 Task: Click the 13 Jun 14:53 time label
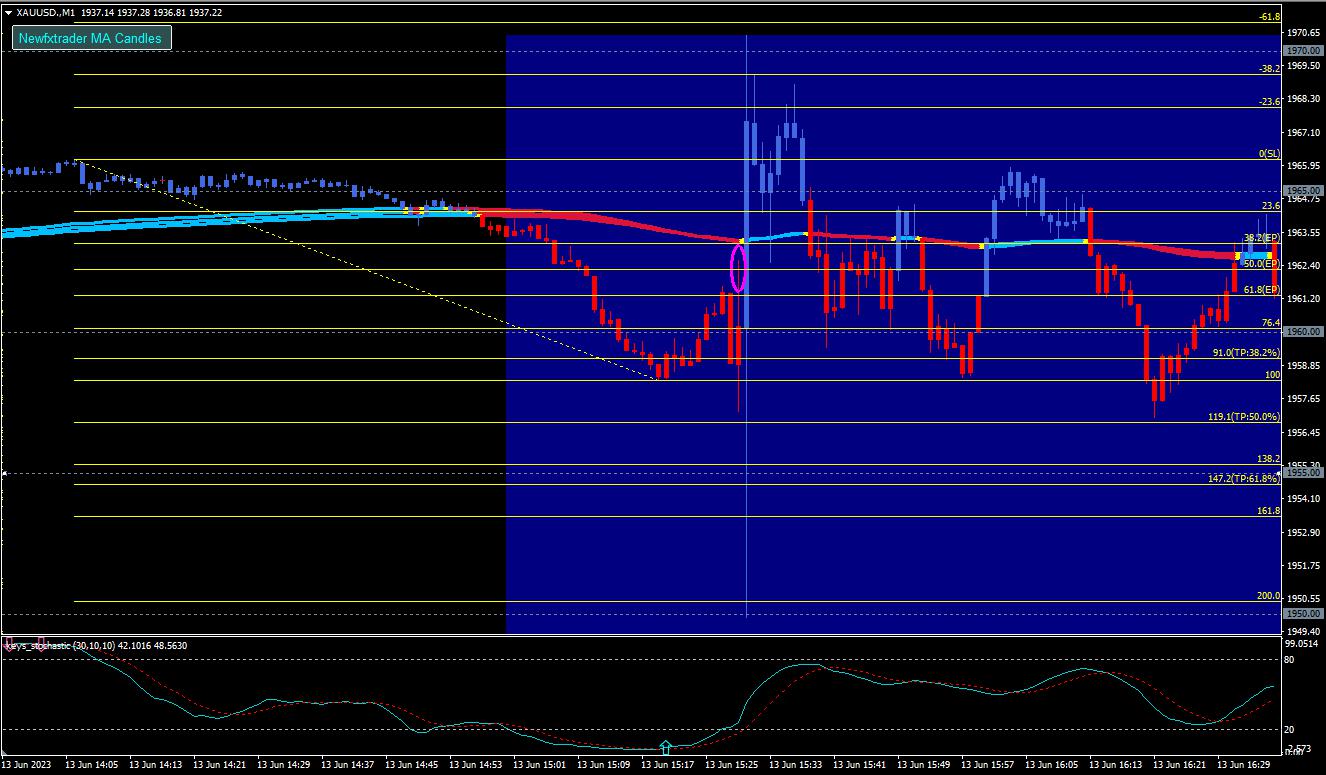pyautogui.click(x=476, y=765)
